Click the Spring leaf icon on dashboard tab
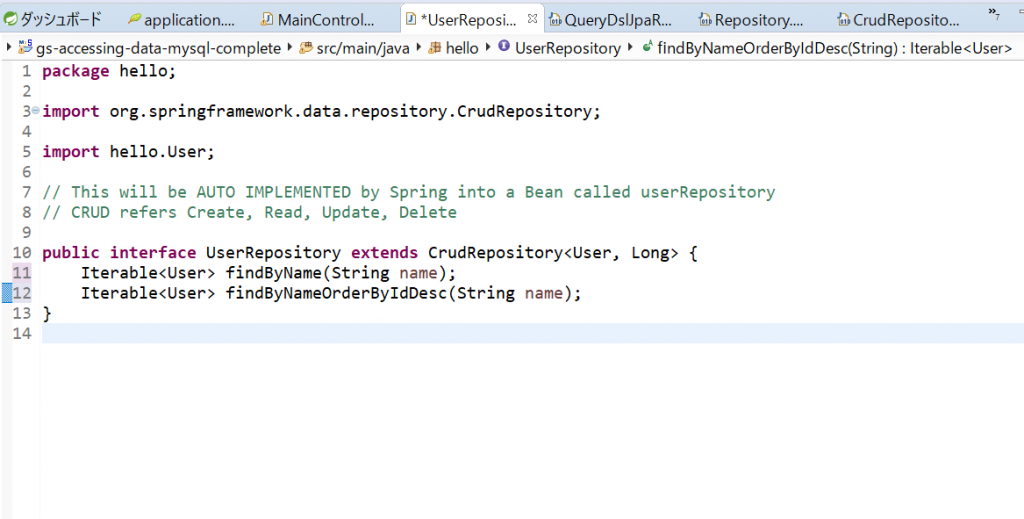This screenshot has width=1024, height=519. click(x=12, y=20)
